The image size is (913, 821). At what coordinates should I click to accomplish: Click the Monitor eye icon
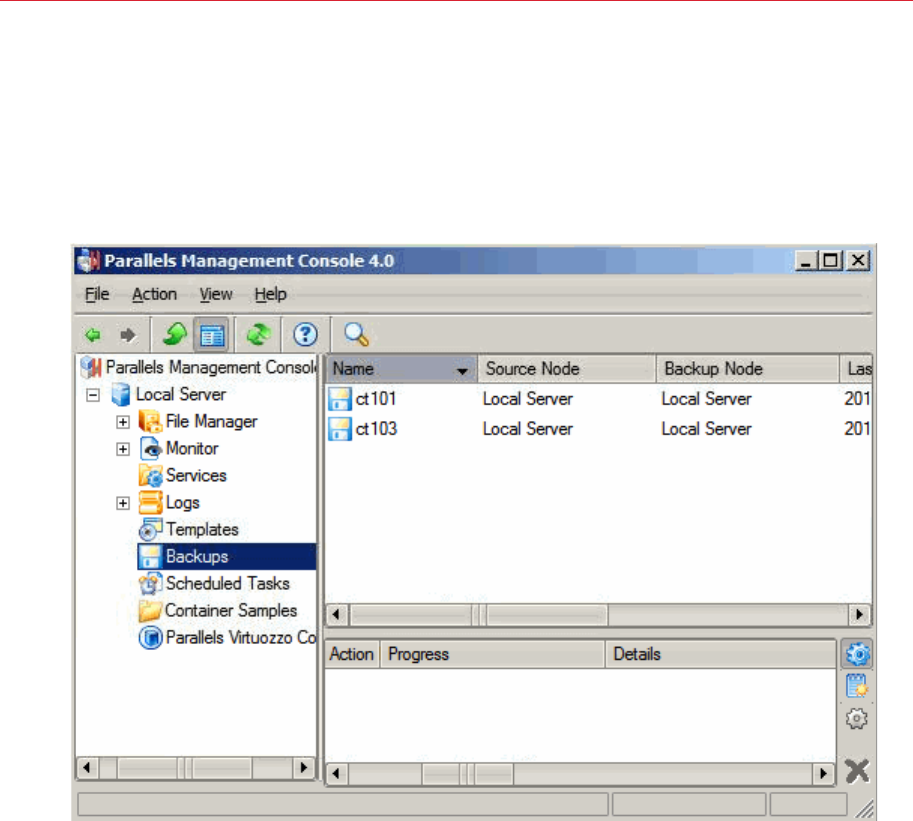150,448
